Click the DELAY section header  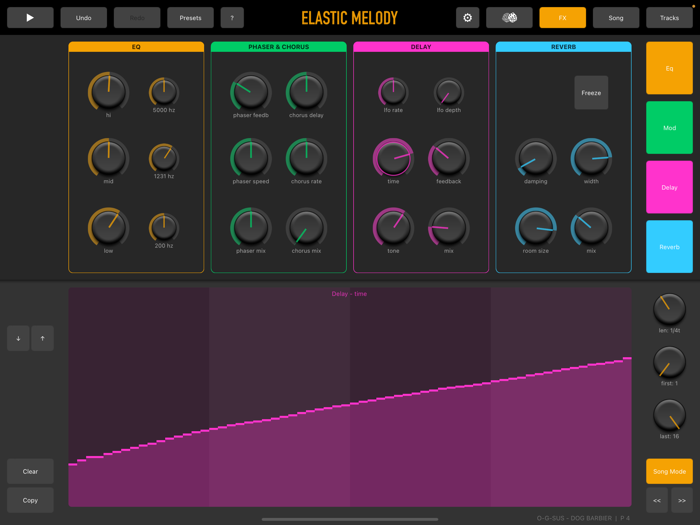(x=421, y=46)
